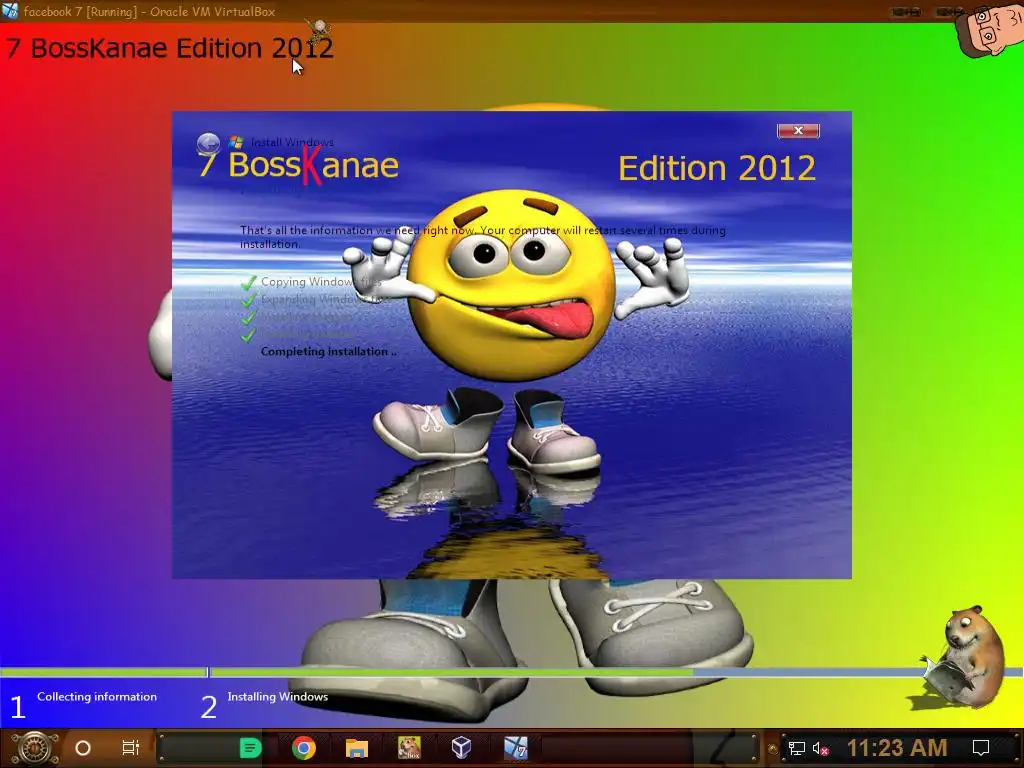Screen dimensions: 1024x768
Task: Open taskbar clock showing 11:23 AM
Action: tap(897, 748)
